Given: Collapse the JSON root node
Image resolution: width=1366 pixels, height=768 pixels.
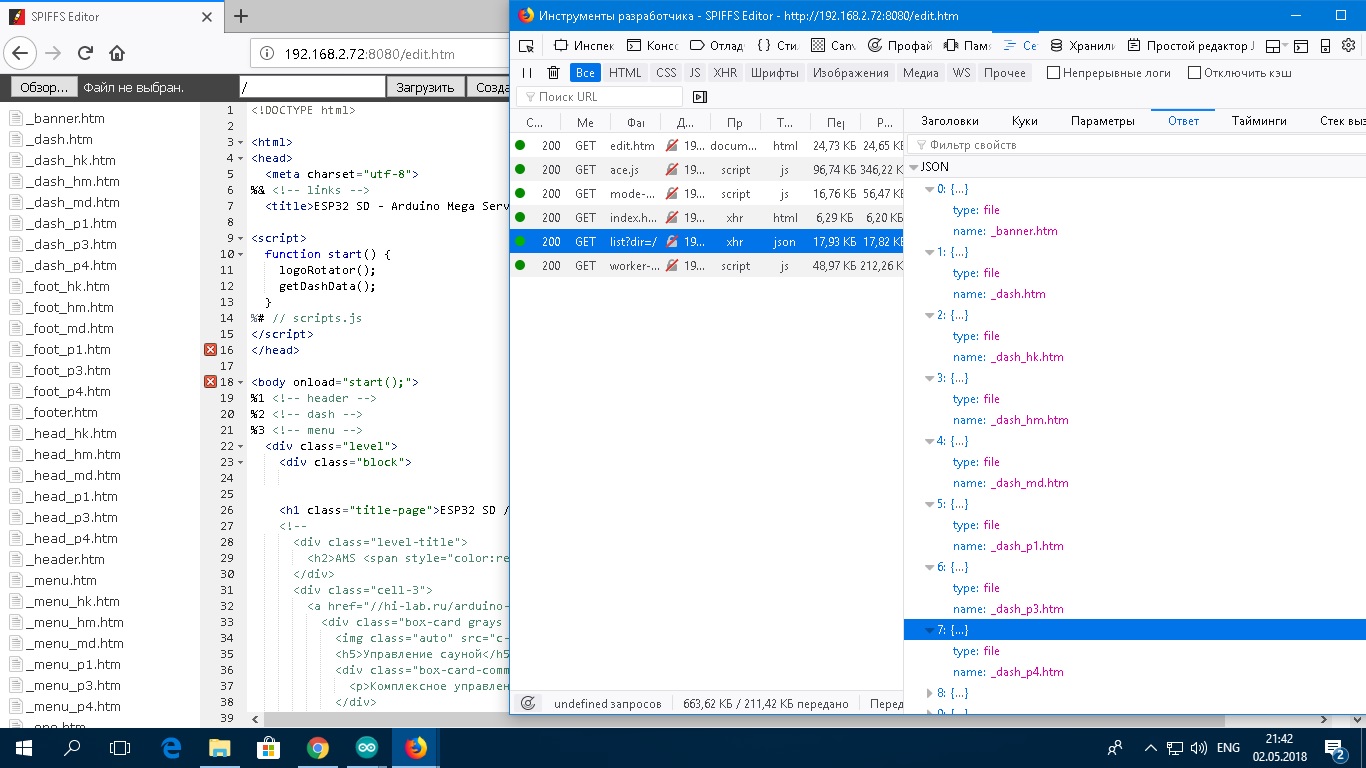Looking at the screenshot, I should pyautogui.click(x=913, y=167).
